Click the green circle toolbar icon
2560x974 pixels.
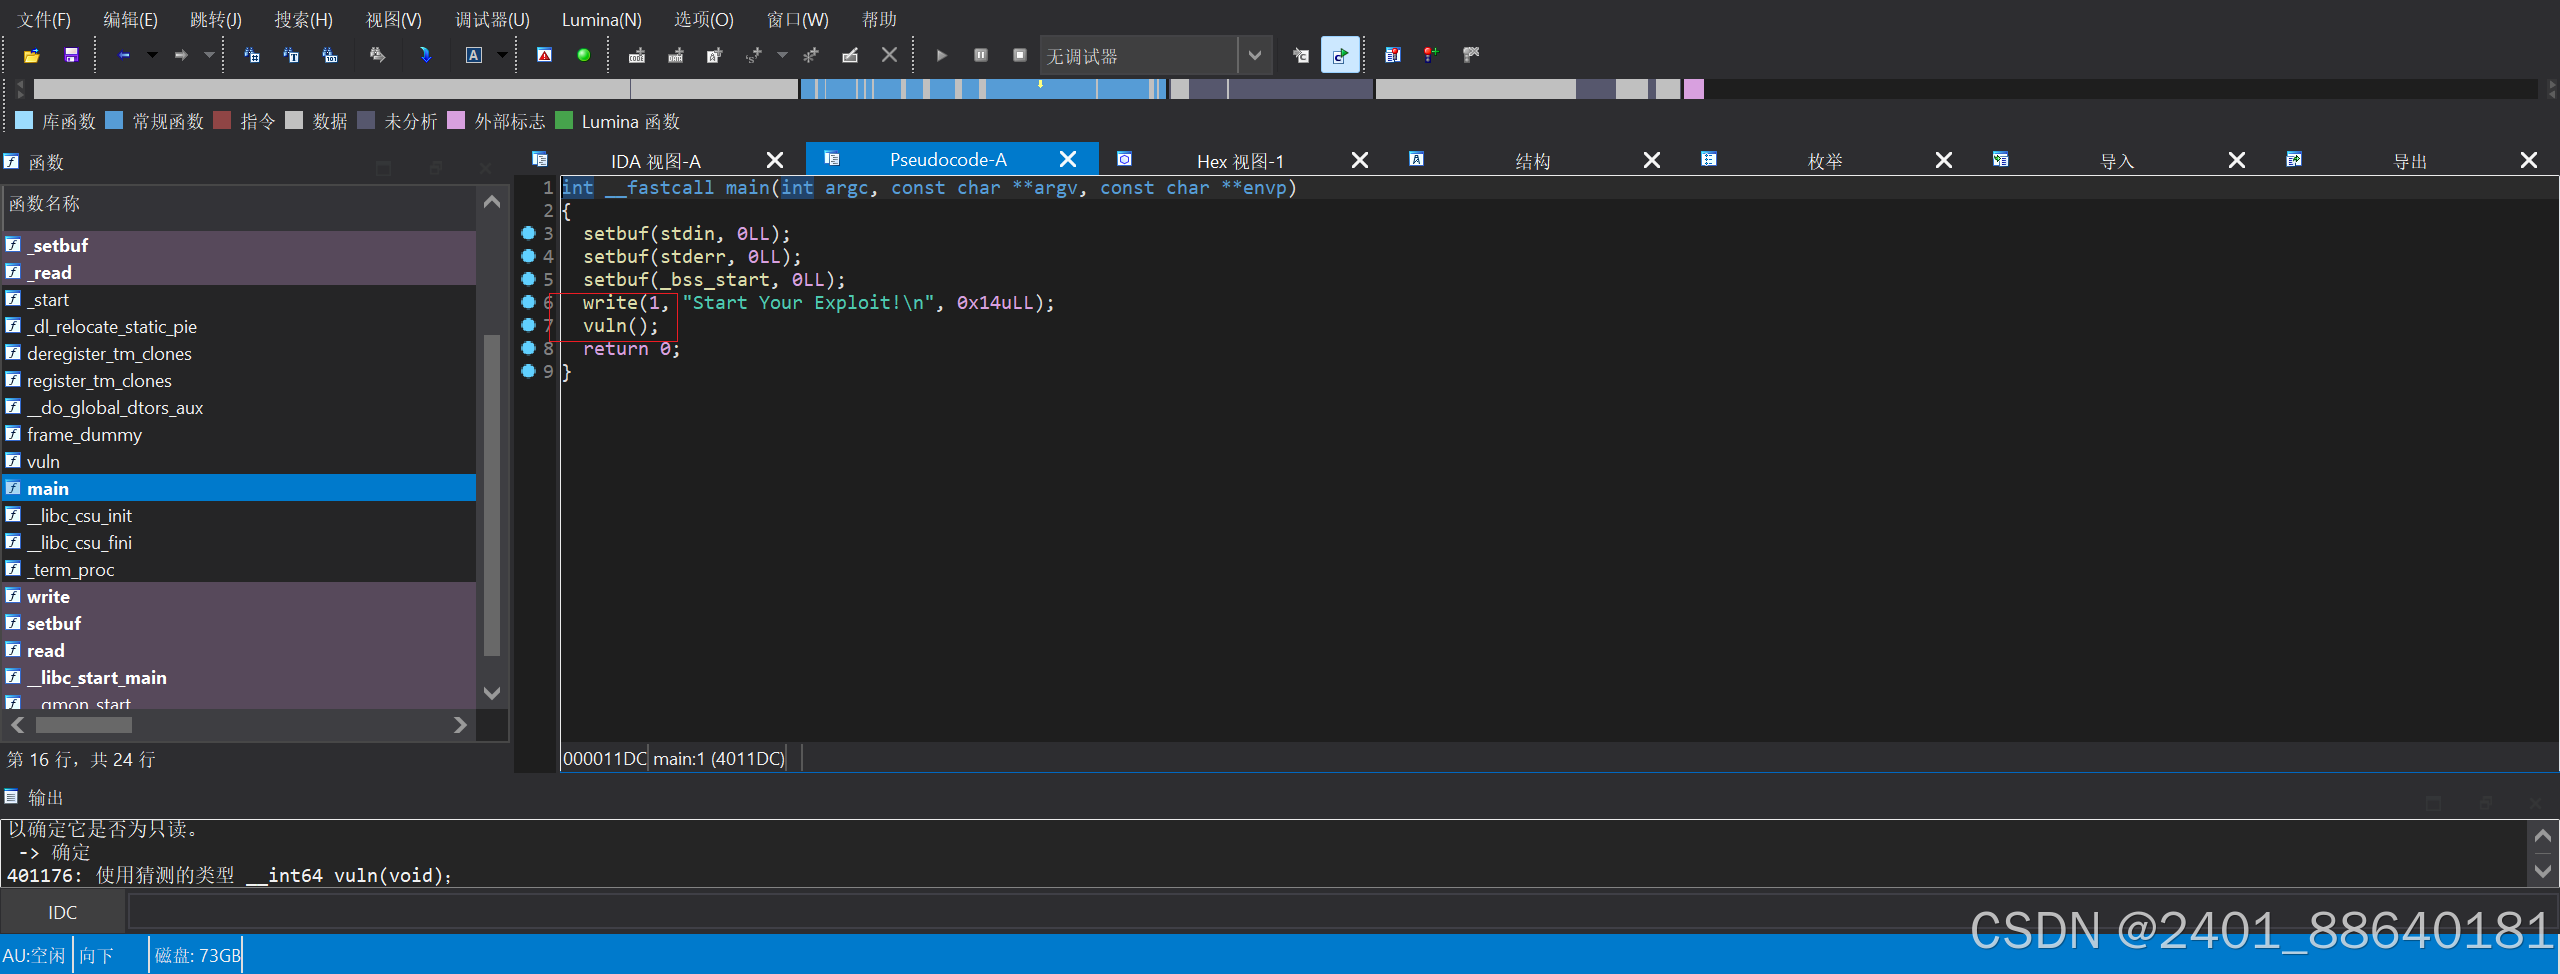click(584, 56)
